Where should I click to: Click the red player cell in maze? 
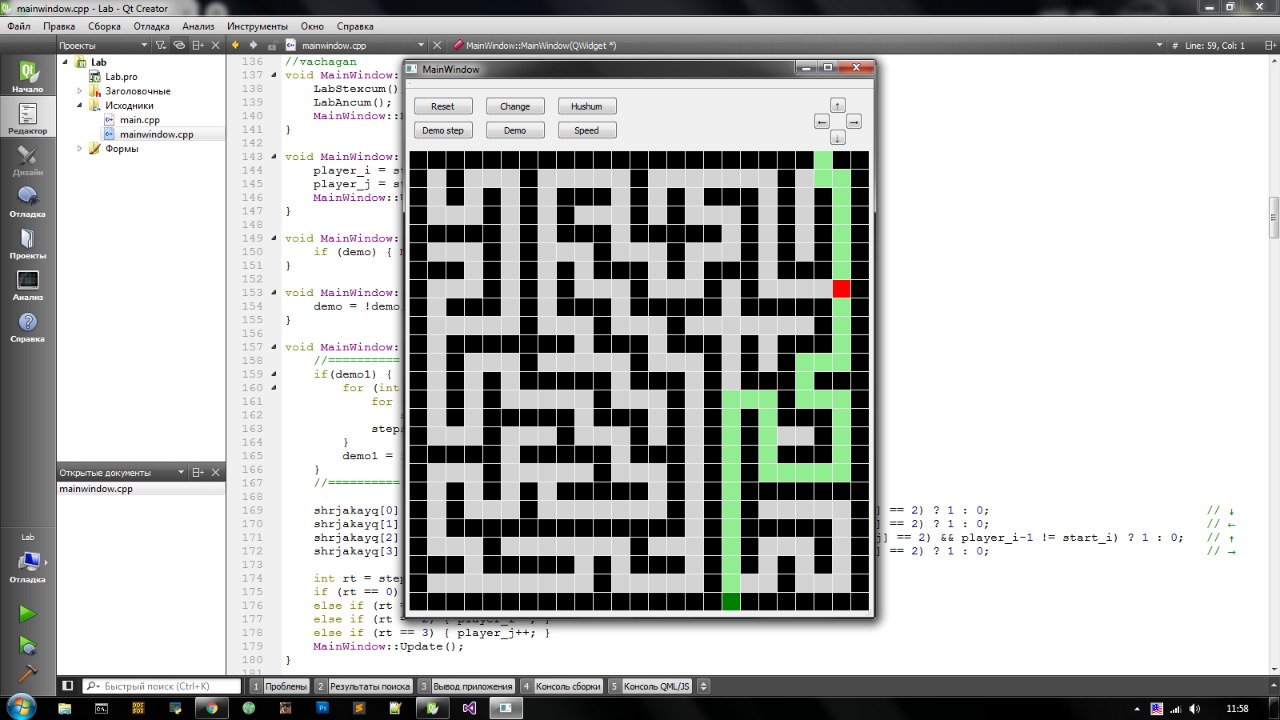(841, 289)
